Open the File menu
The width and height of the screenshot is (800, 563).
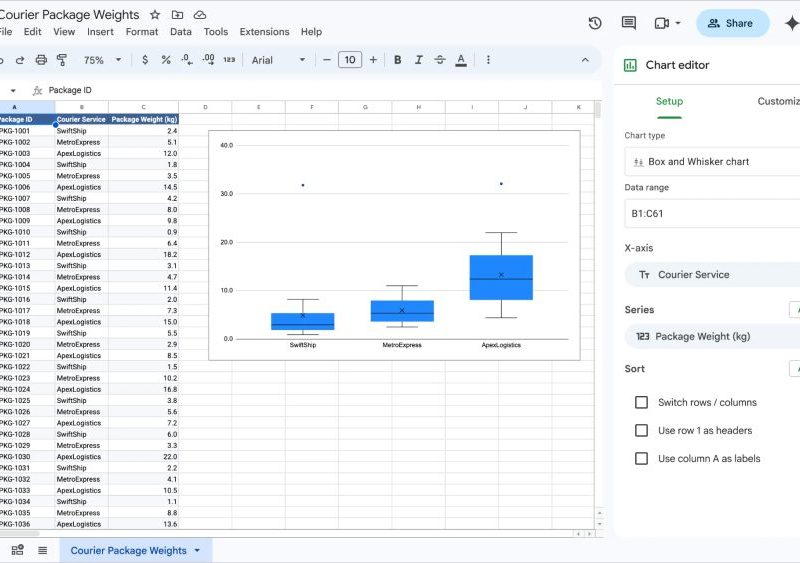tap(6, 32)
